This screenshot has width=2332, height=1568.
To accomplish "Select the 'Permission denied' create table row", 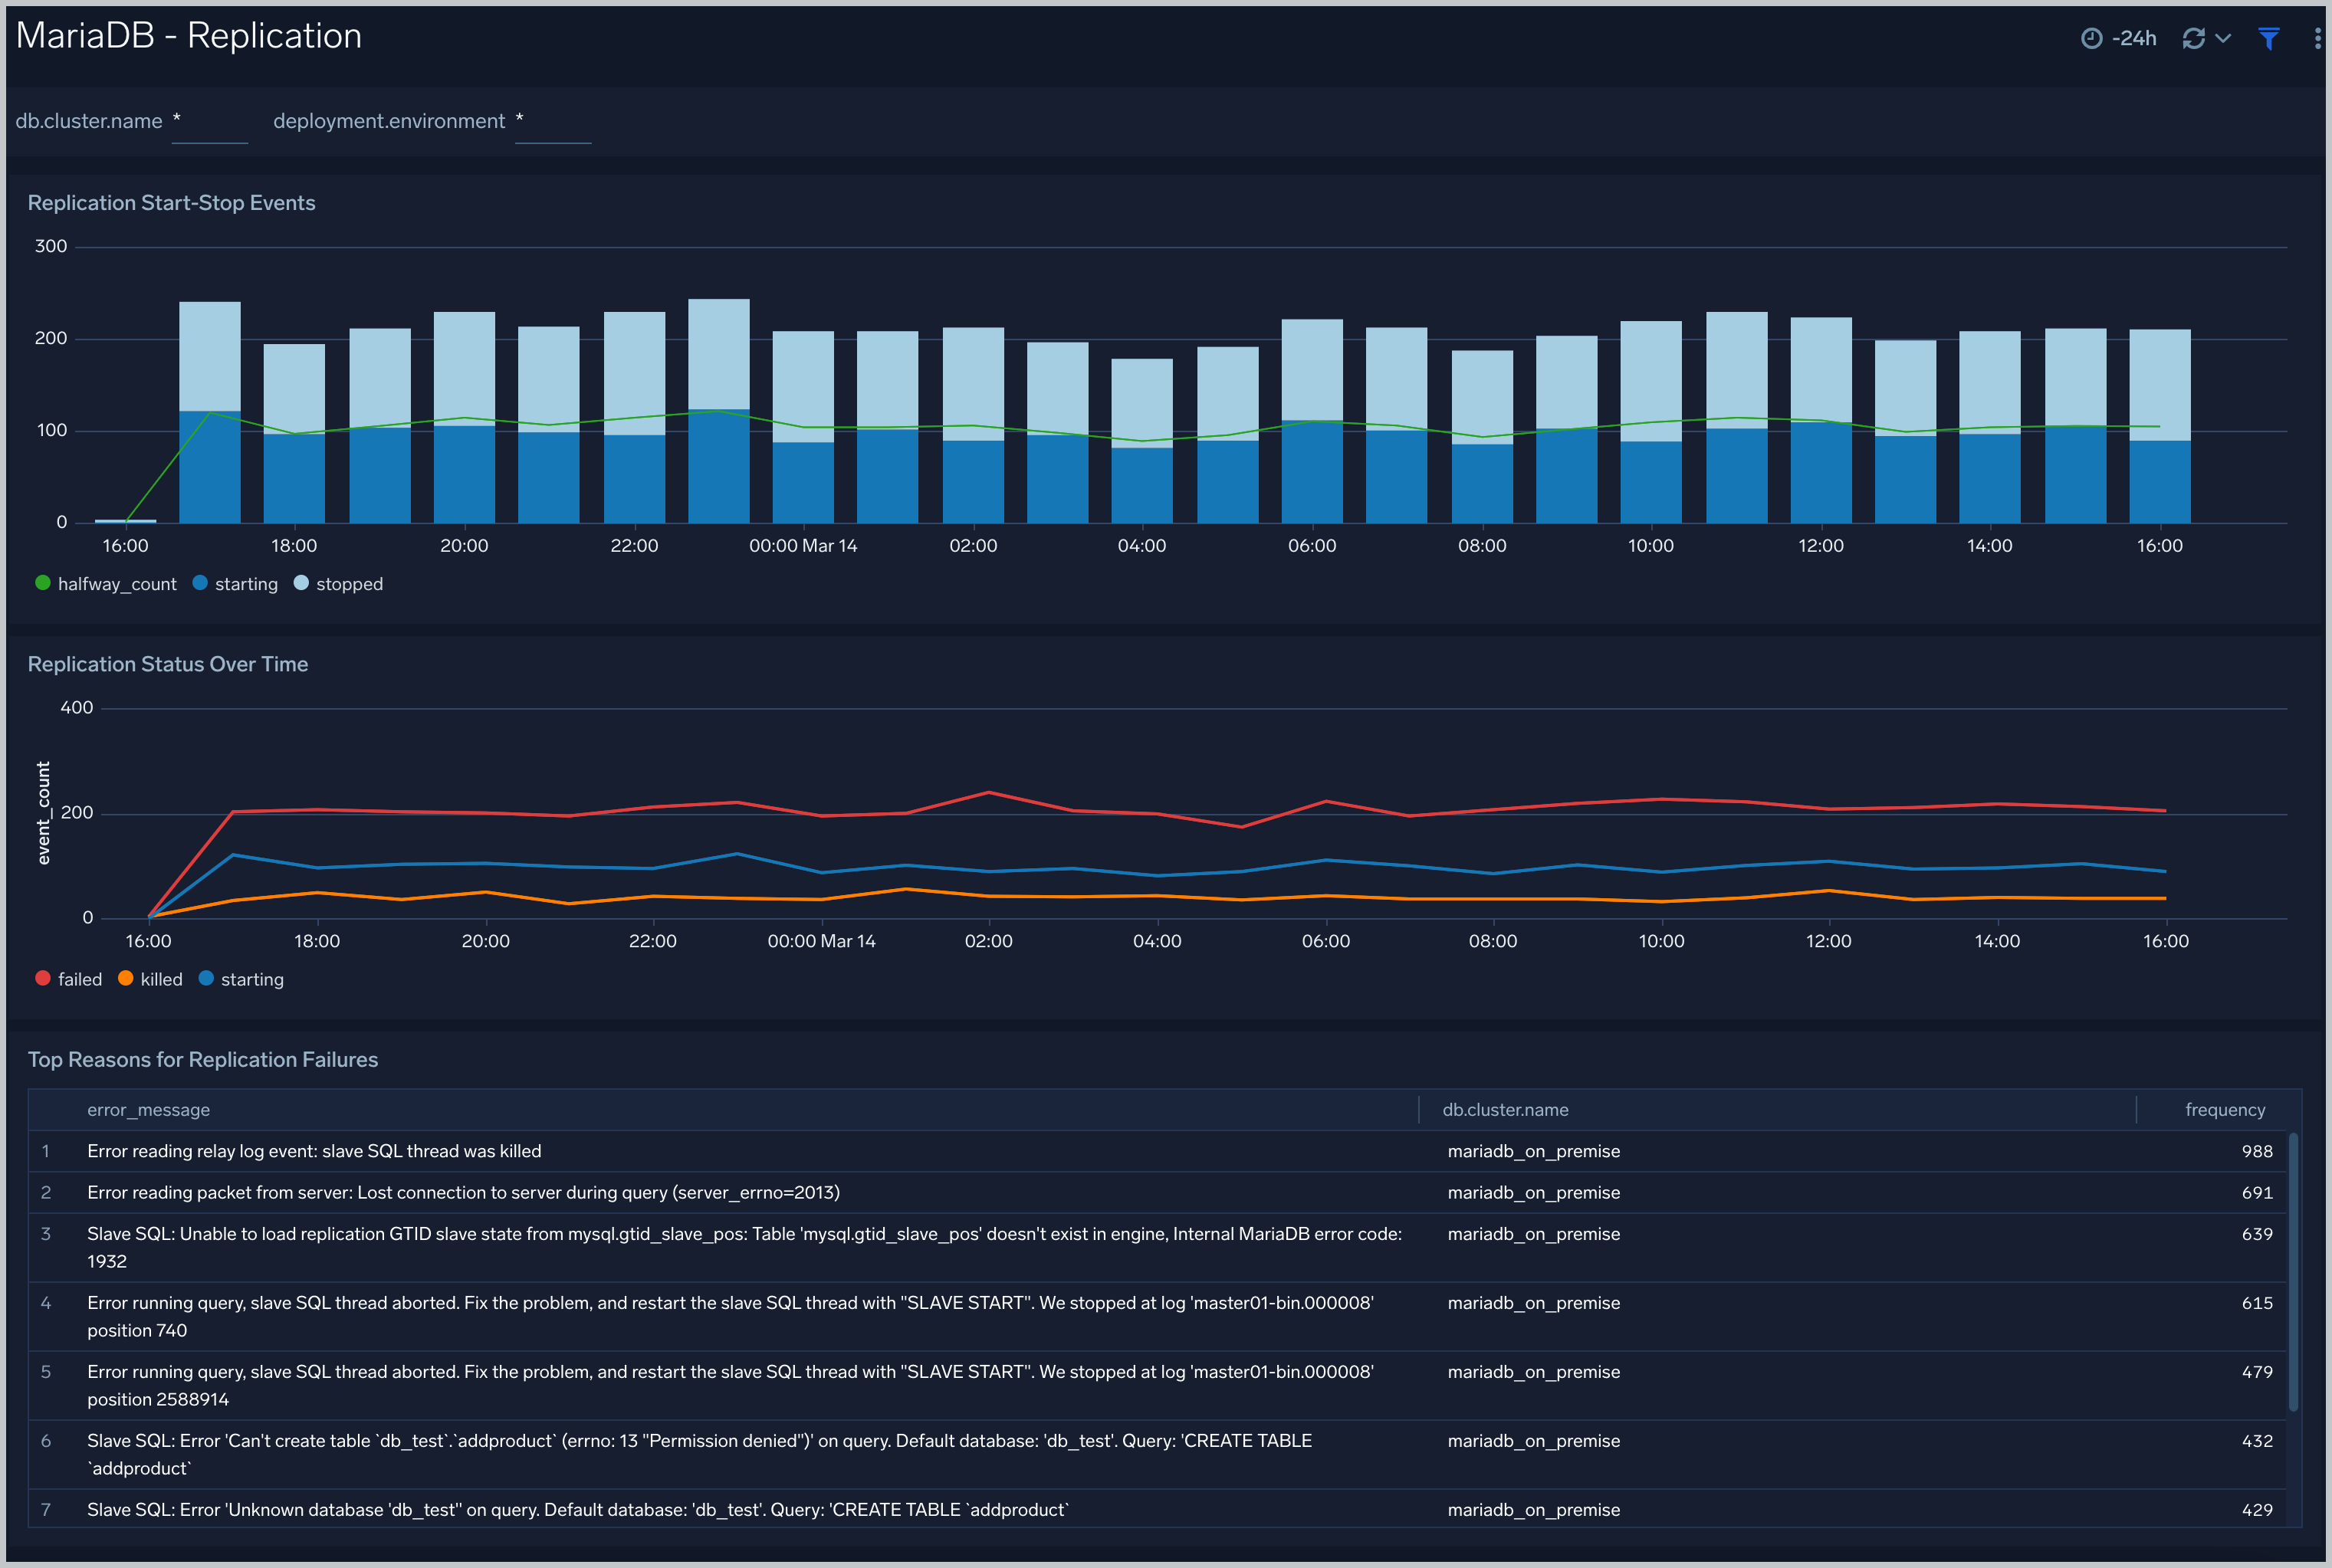I will click(x=1157, y=1455).
